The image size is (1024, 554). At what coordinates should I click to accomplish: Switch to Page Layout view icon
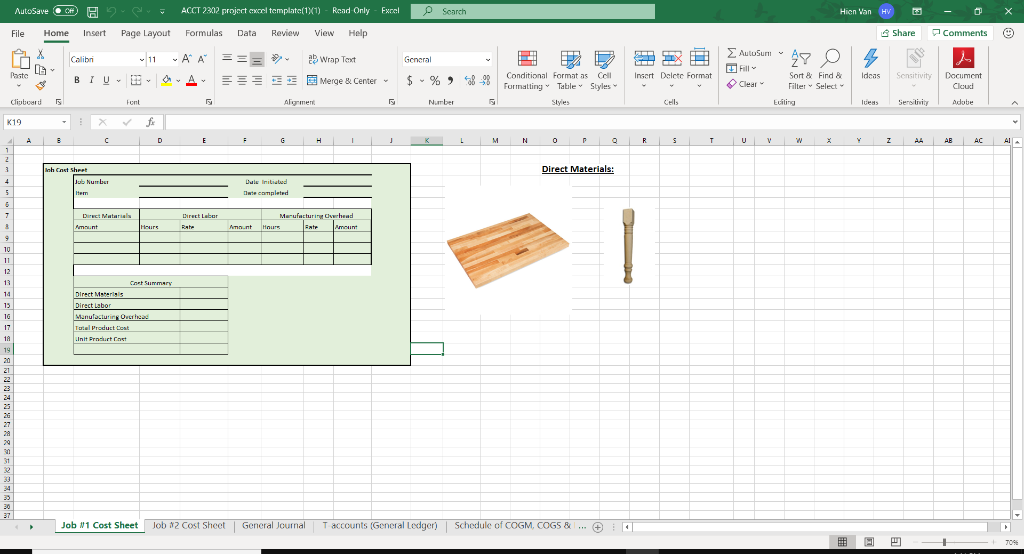click(869, 542)
